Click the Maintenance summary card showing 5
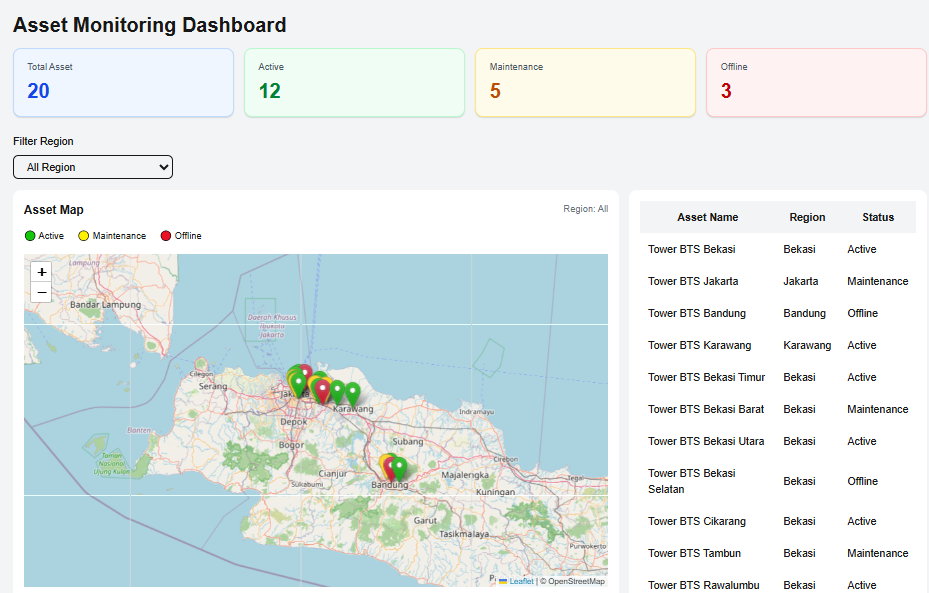 point(585,82)
